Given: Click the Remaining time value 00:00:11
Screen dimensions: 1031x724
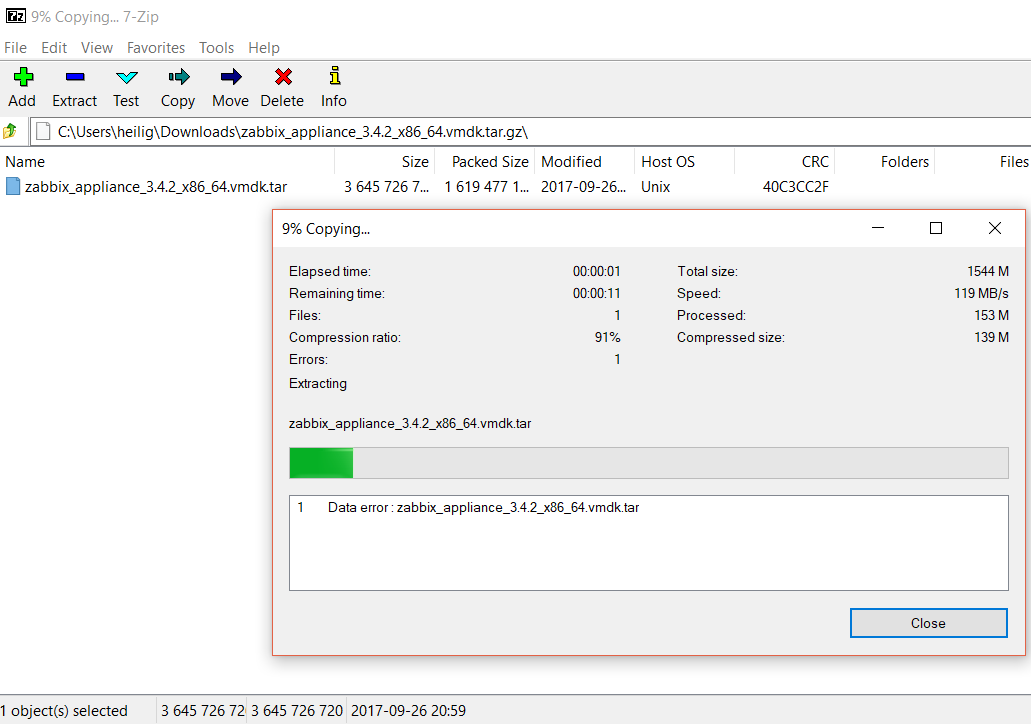Looking at the screenshot, I should 596,293.
